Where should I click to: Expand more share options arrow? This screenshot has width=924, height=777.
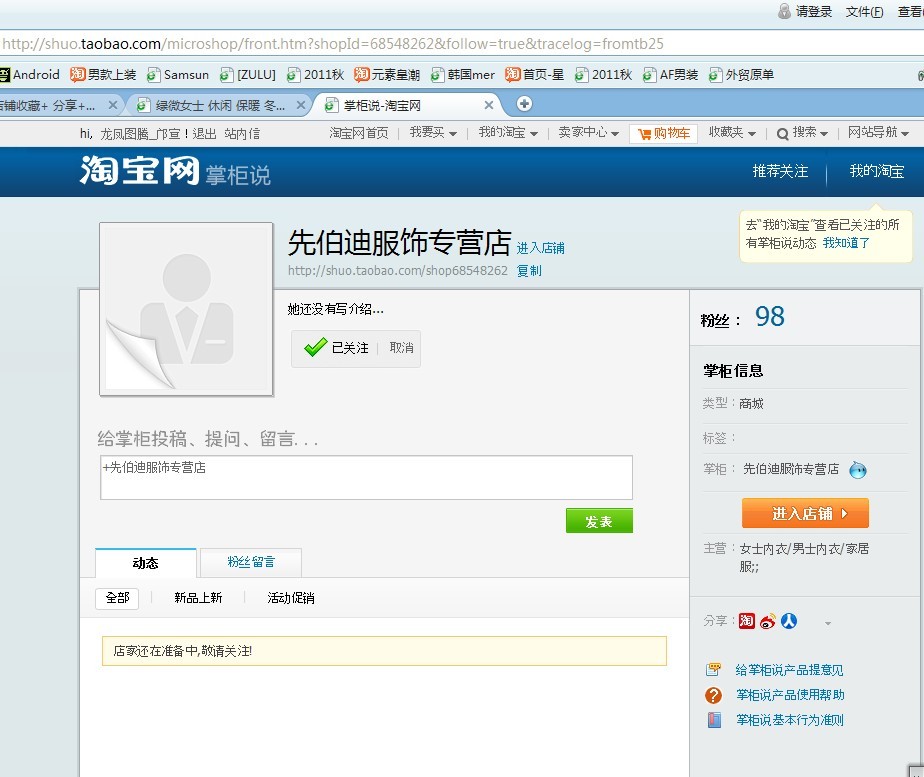click(x=828, y=623)
